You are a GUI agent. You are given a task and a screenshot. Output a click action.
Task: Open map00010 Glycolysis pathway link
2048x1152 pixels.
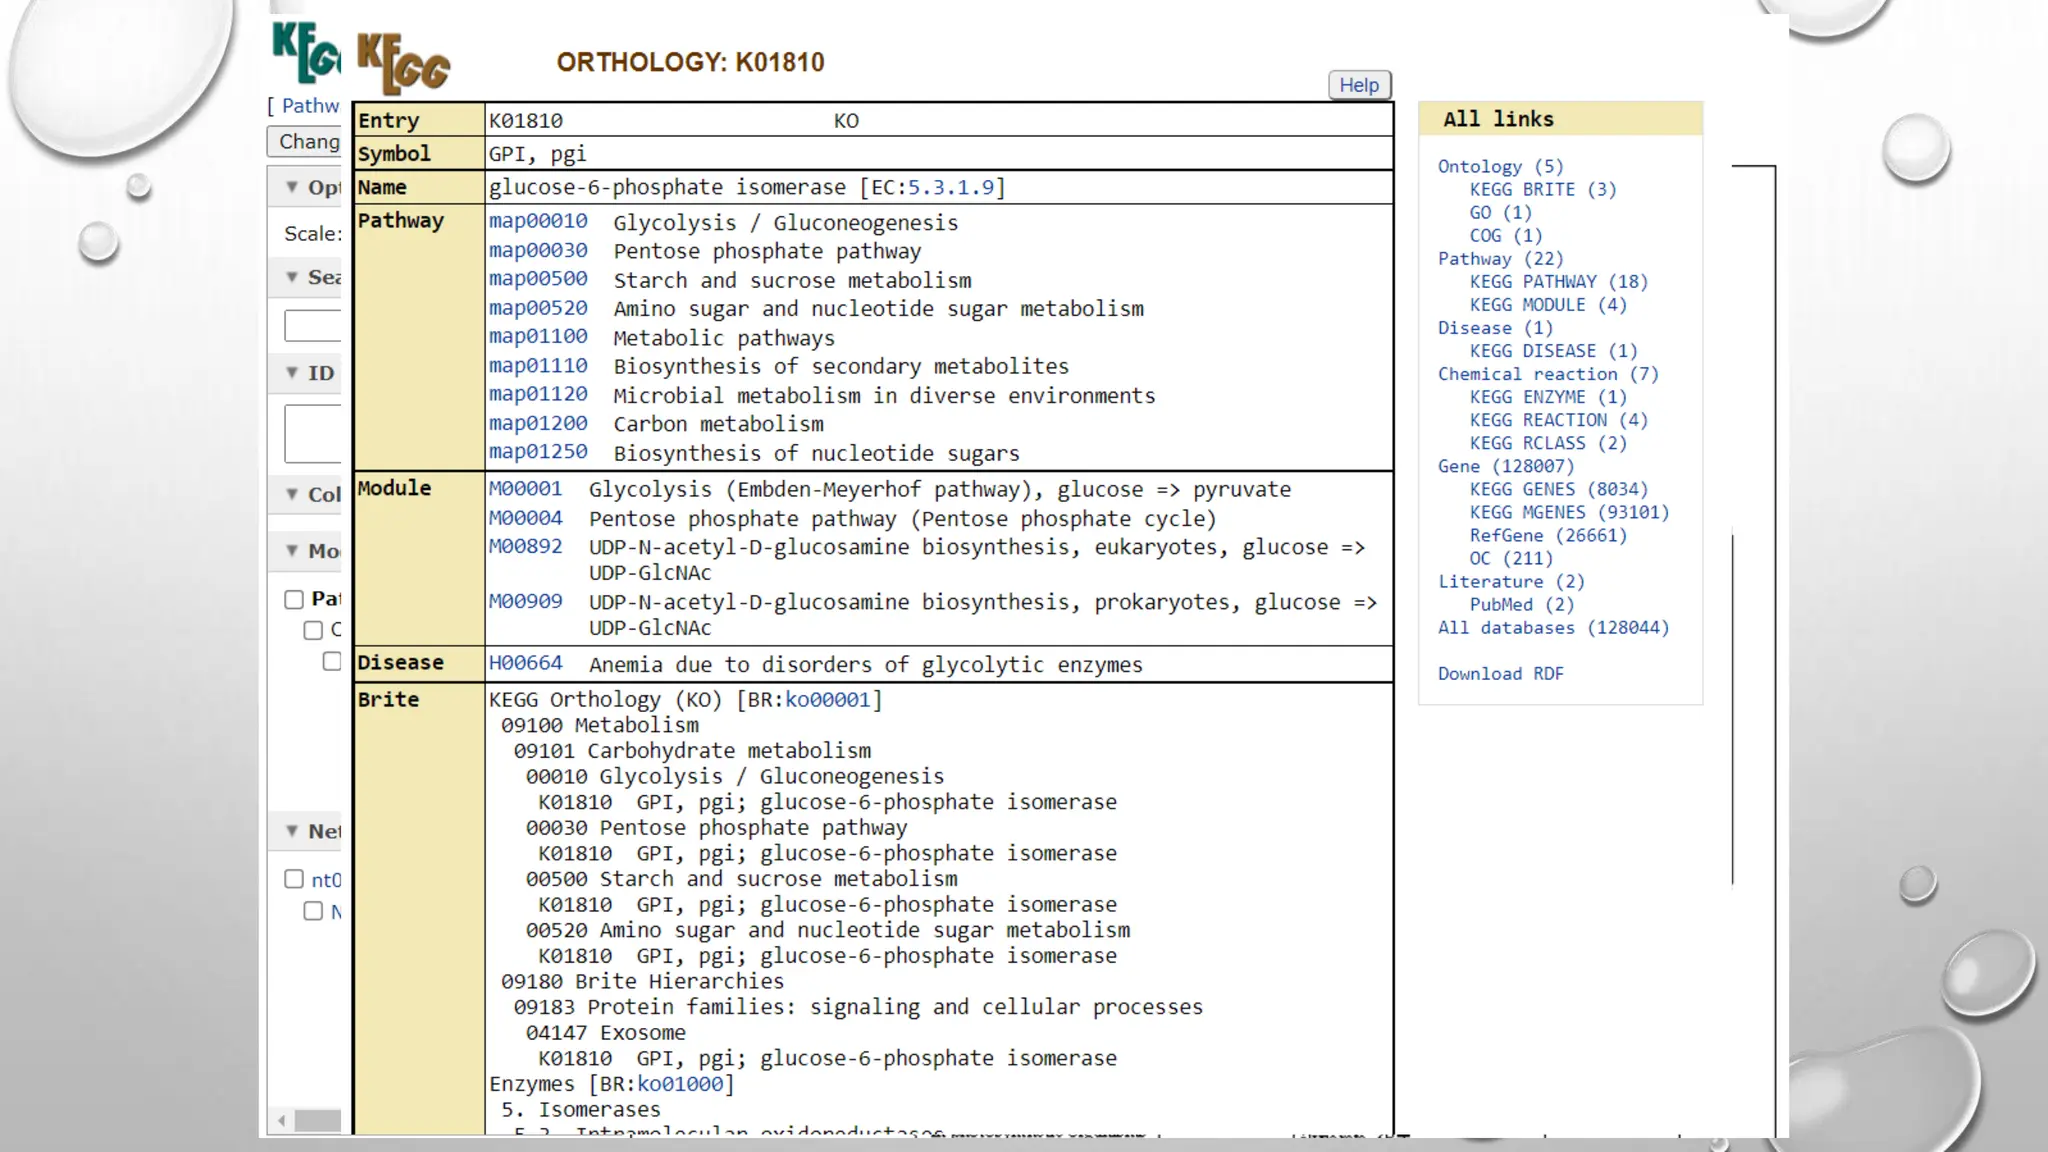538,221
